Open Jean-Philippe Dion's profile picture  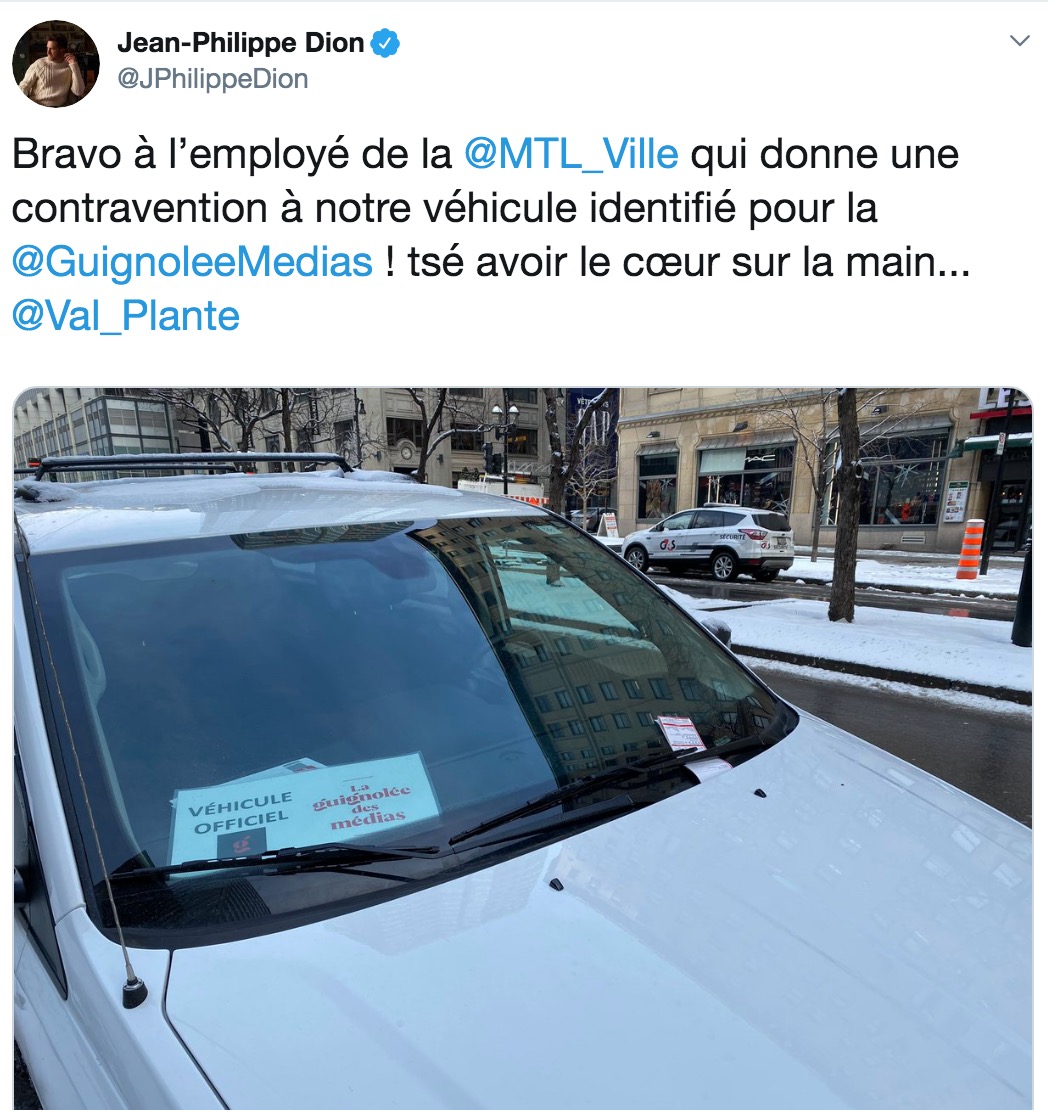coord(56,64)
